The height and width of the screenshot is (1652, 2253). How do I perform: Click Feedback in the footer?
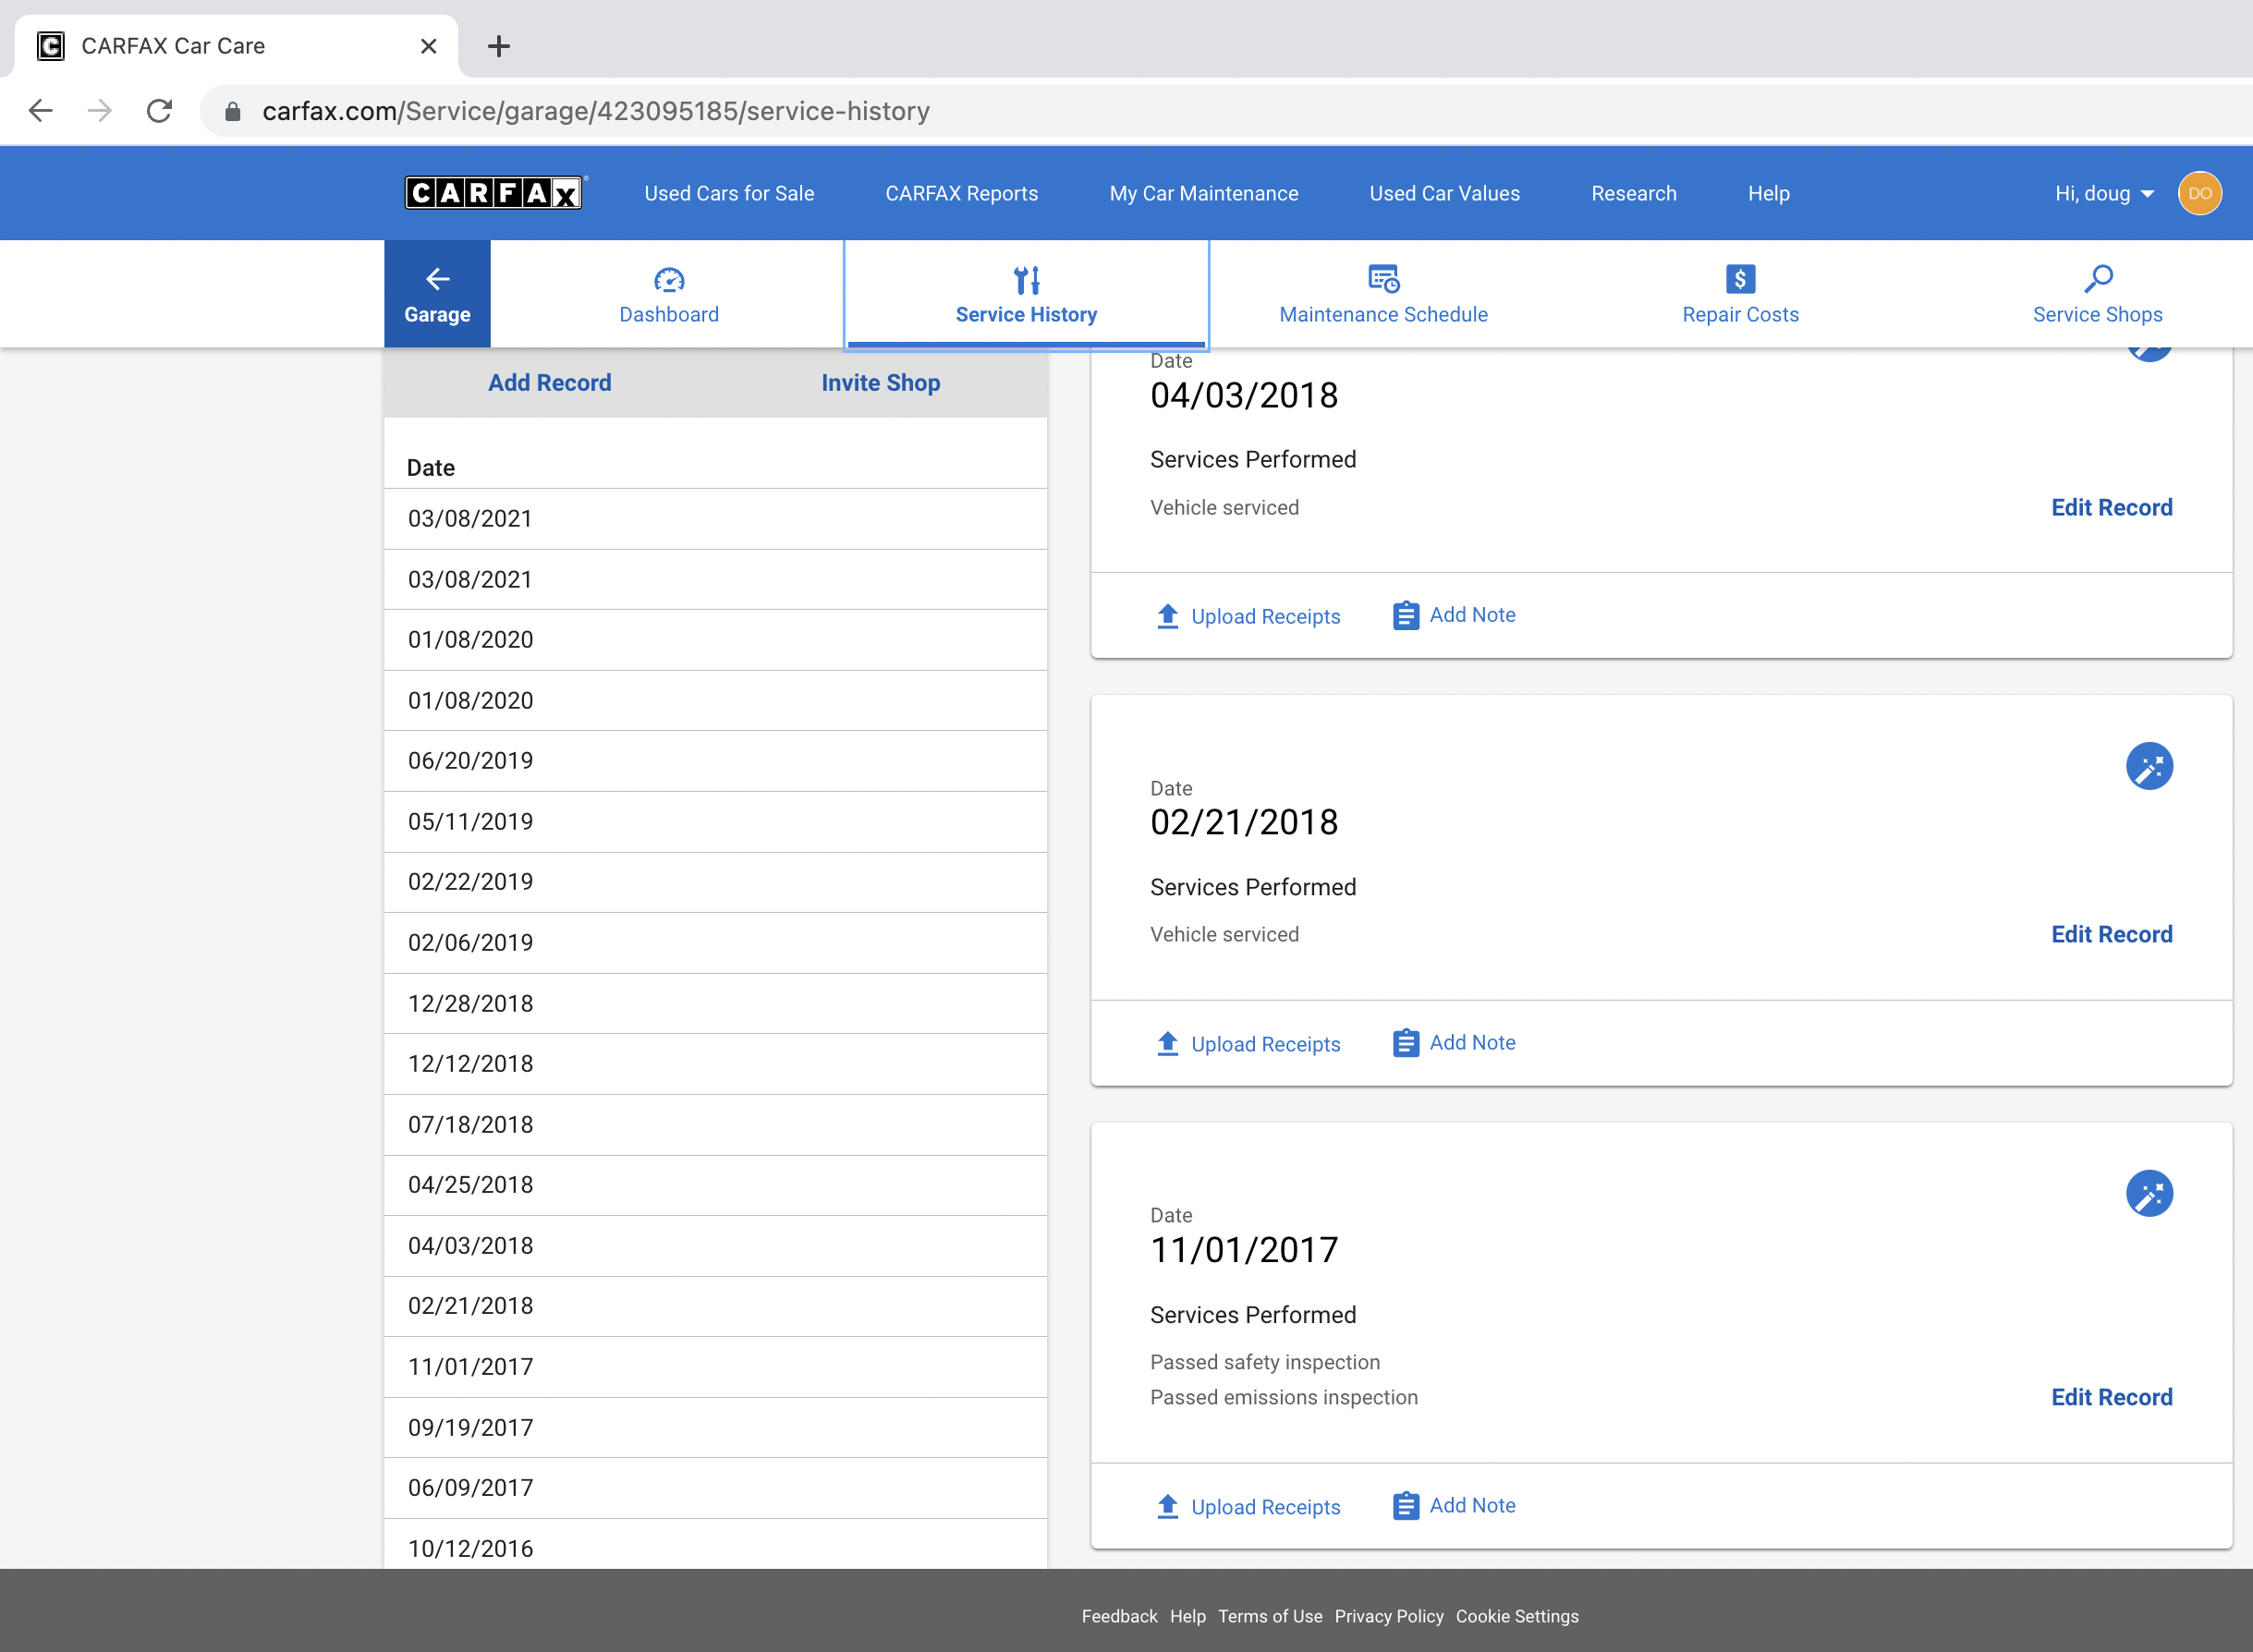[1119, 1616]
